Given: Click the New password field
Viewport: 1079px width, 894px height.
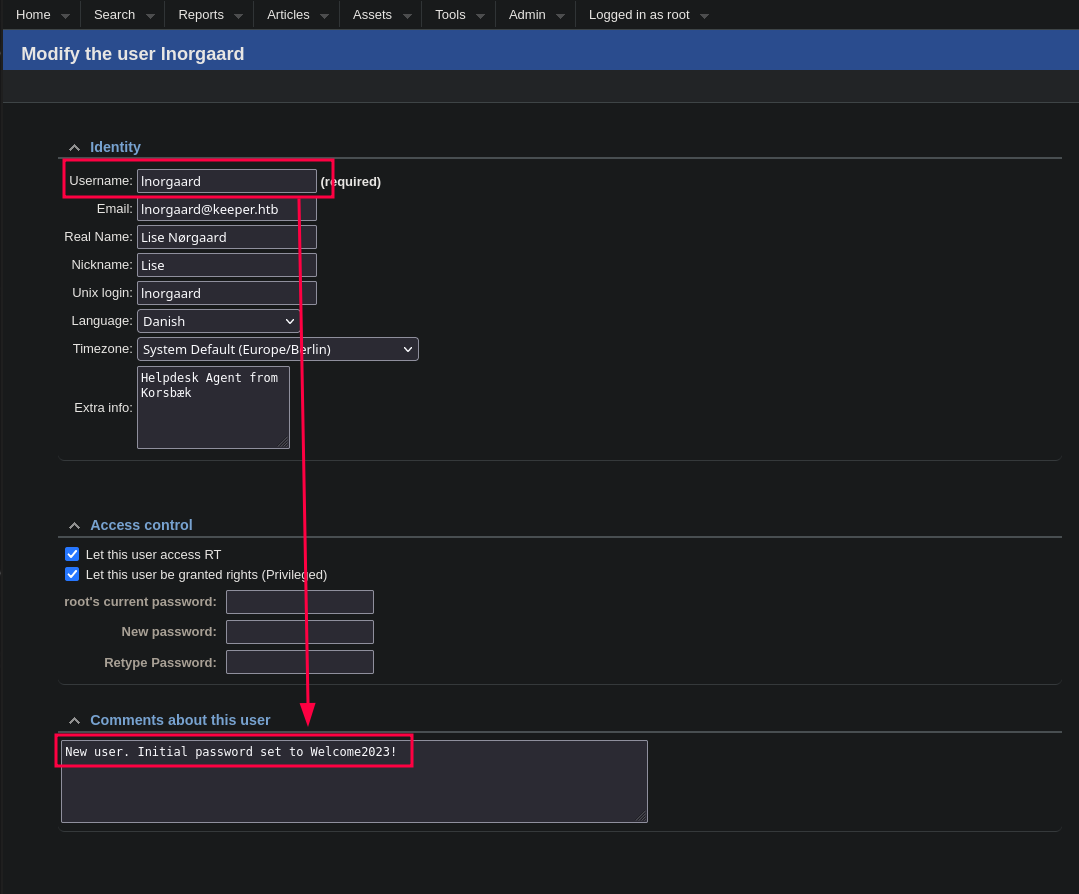Looking at the screenshot, I should click(299, 632).
